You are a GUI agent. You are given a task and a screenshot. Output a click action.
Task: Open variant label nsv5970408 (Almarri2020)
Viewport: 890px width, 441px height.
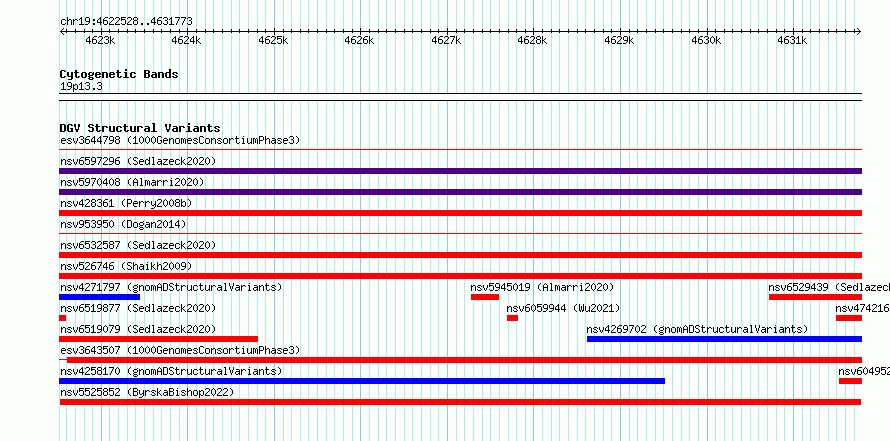pos(132,182)
